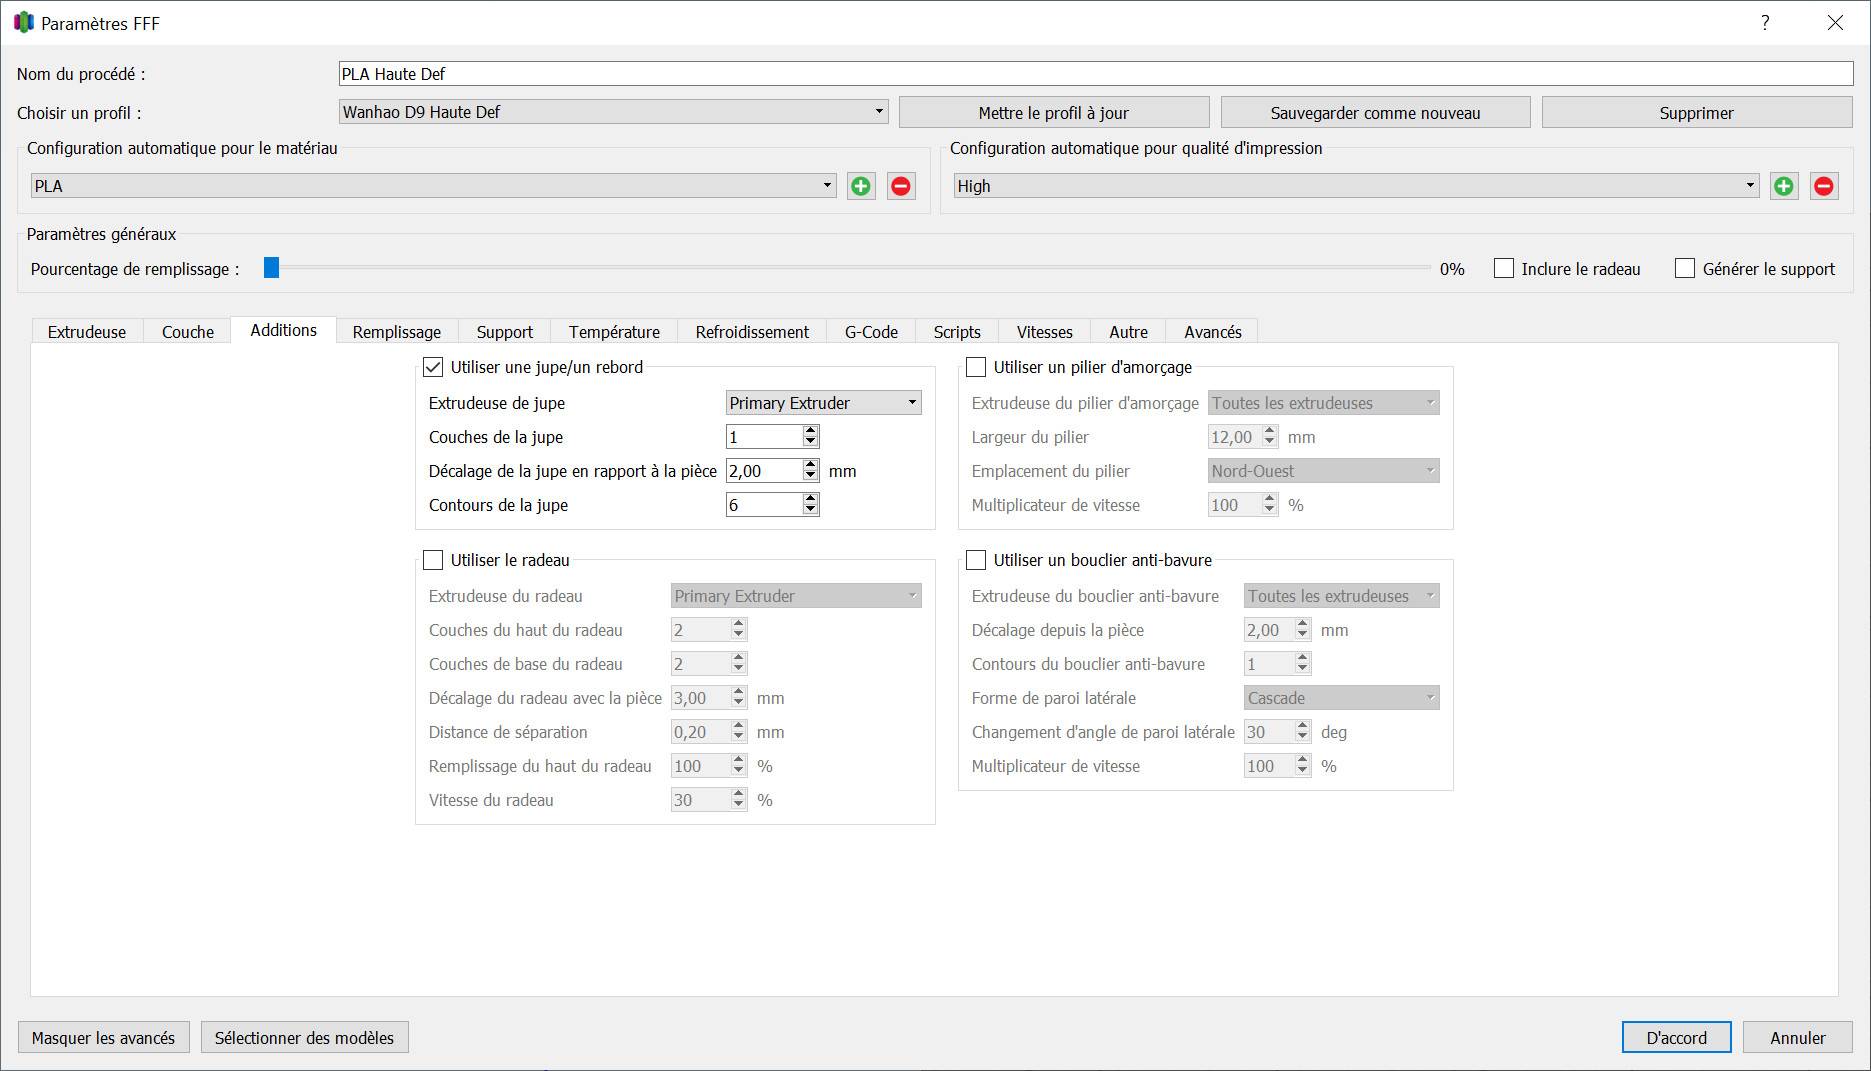
Task: Enable Utiliser le radeau checkbox
Action: click(x=433, y=560)
